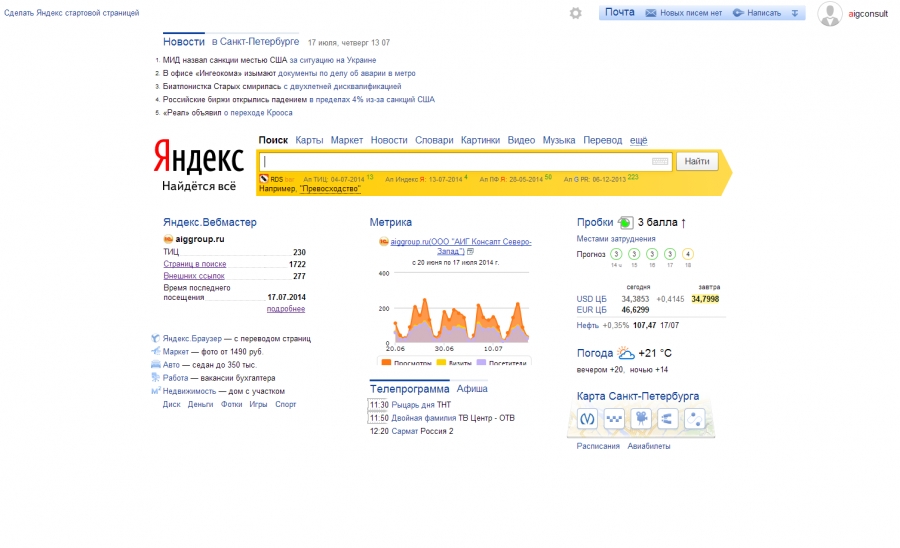Open the Расписания link

[x=598, y=446]
